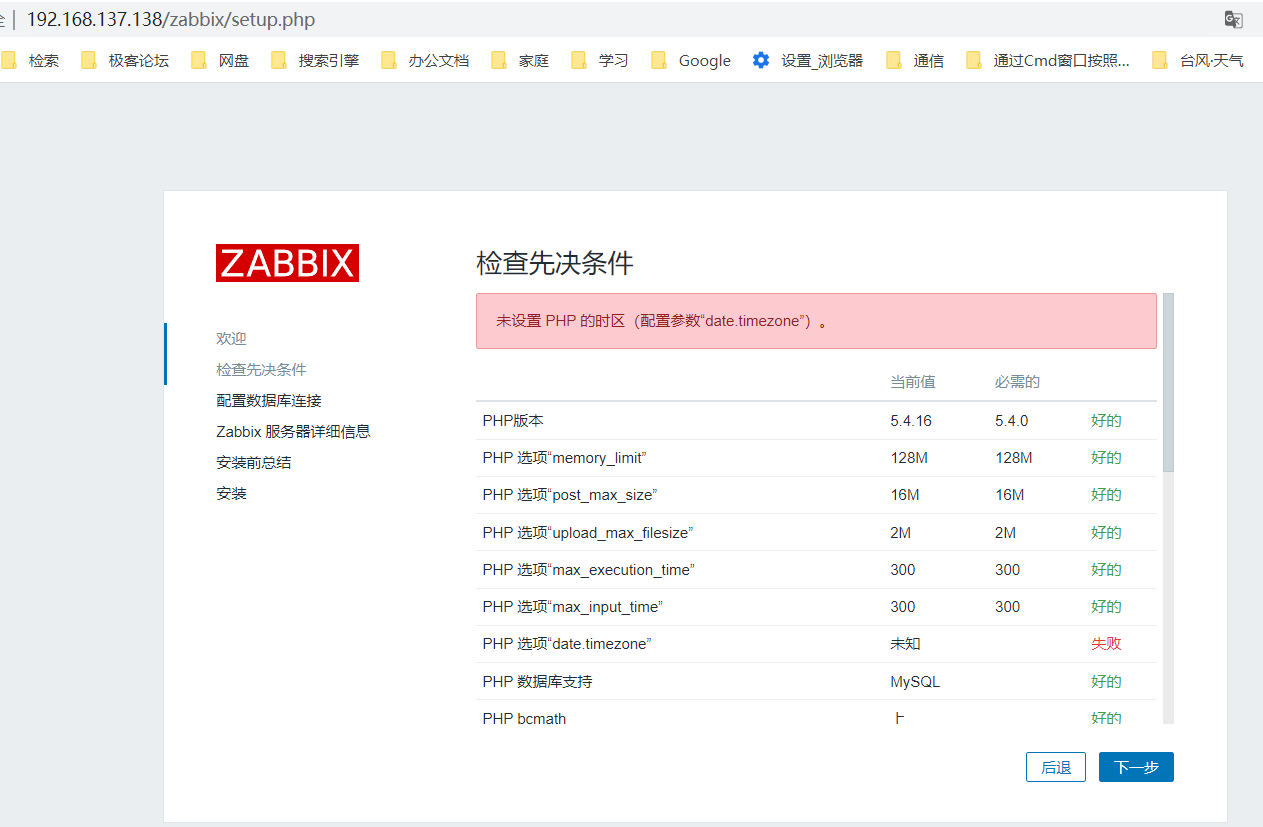Click the 后退 button

1056,767
